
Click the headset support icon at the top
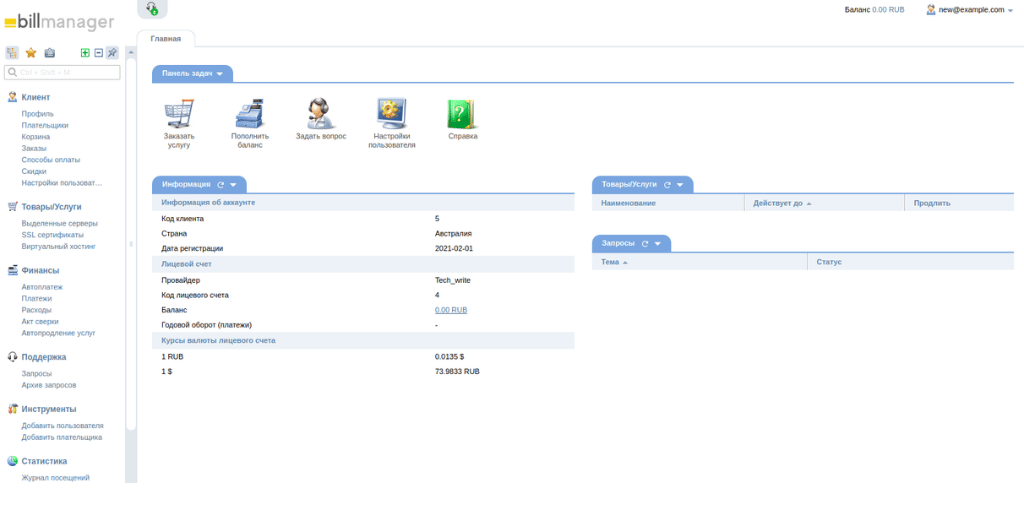tap(152, 8)
